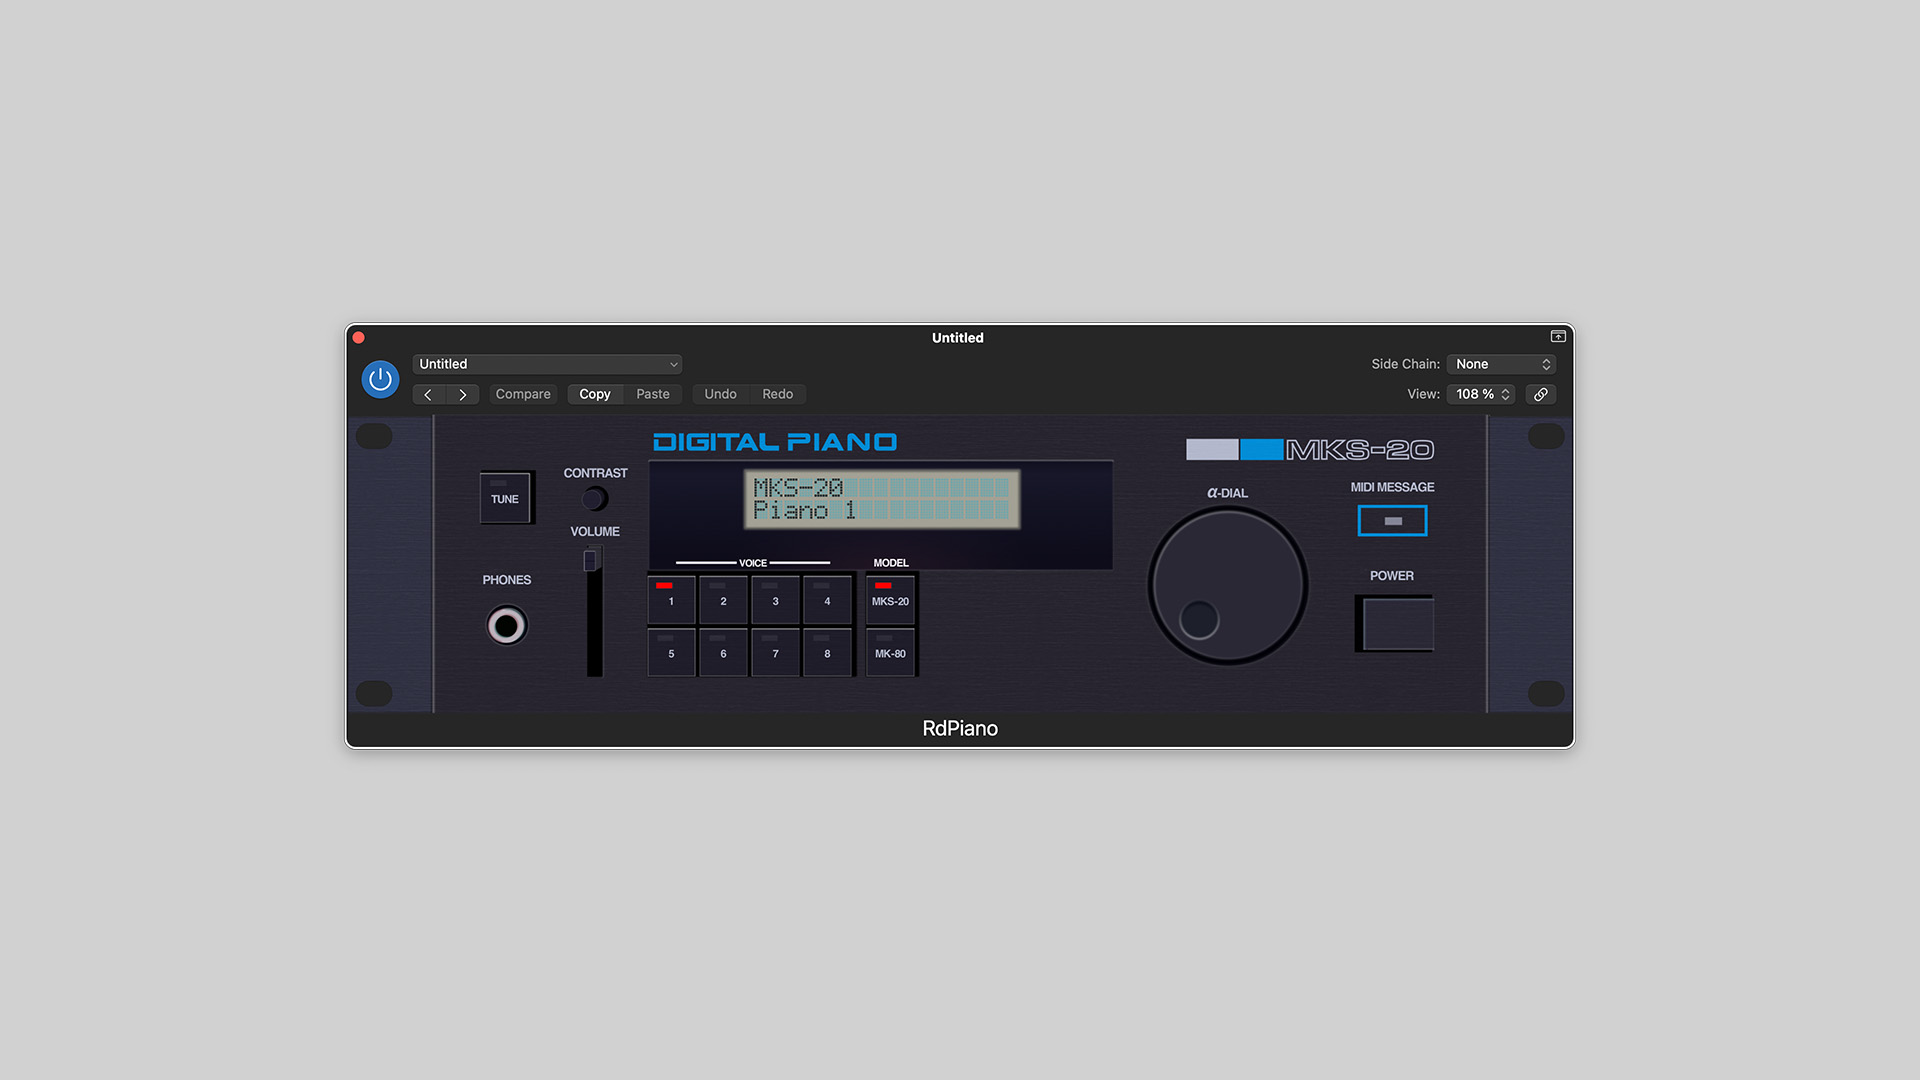The image size is (1920, 1080).
Task: Click the VOLUME slider handle
Action: 591,561
